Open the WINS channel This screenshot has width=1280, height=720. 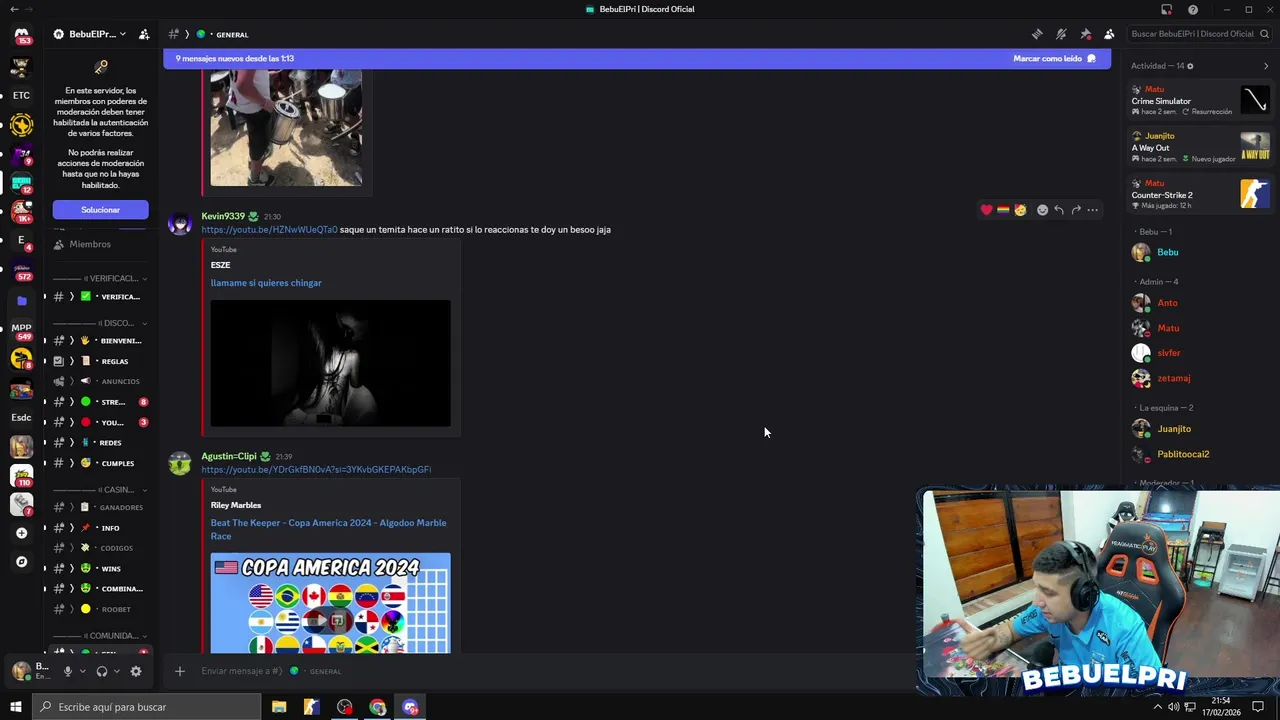[x=98, y=568]
